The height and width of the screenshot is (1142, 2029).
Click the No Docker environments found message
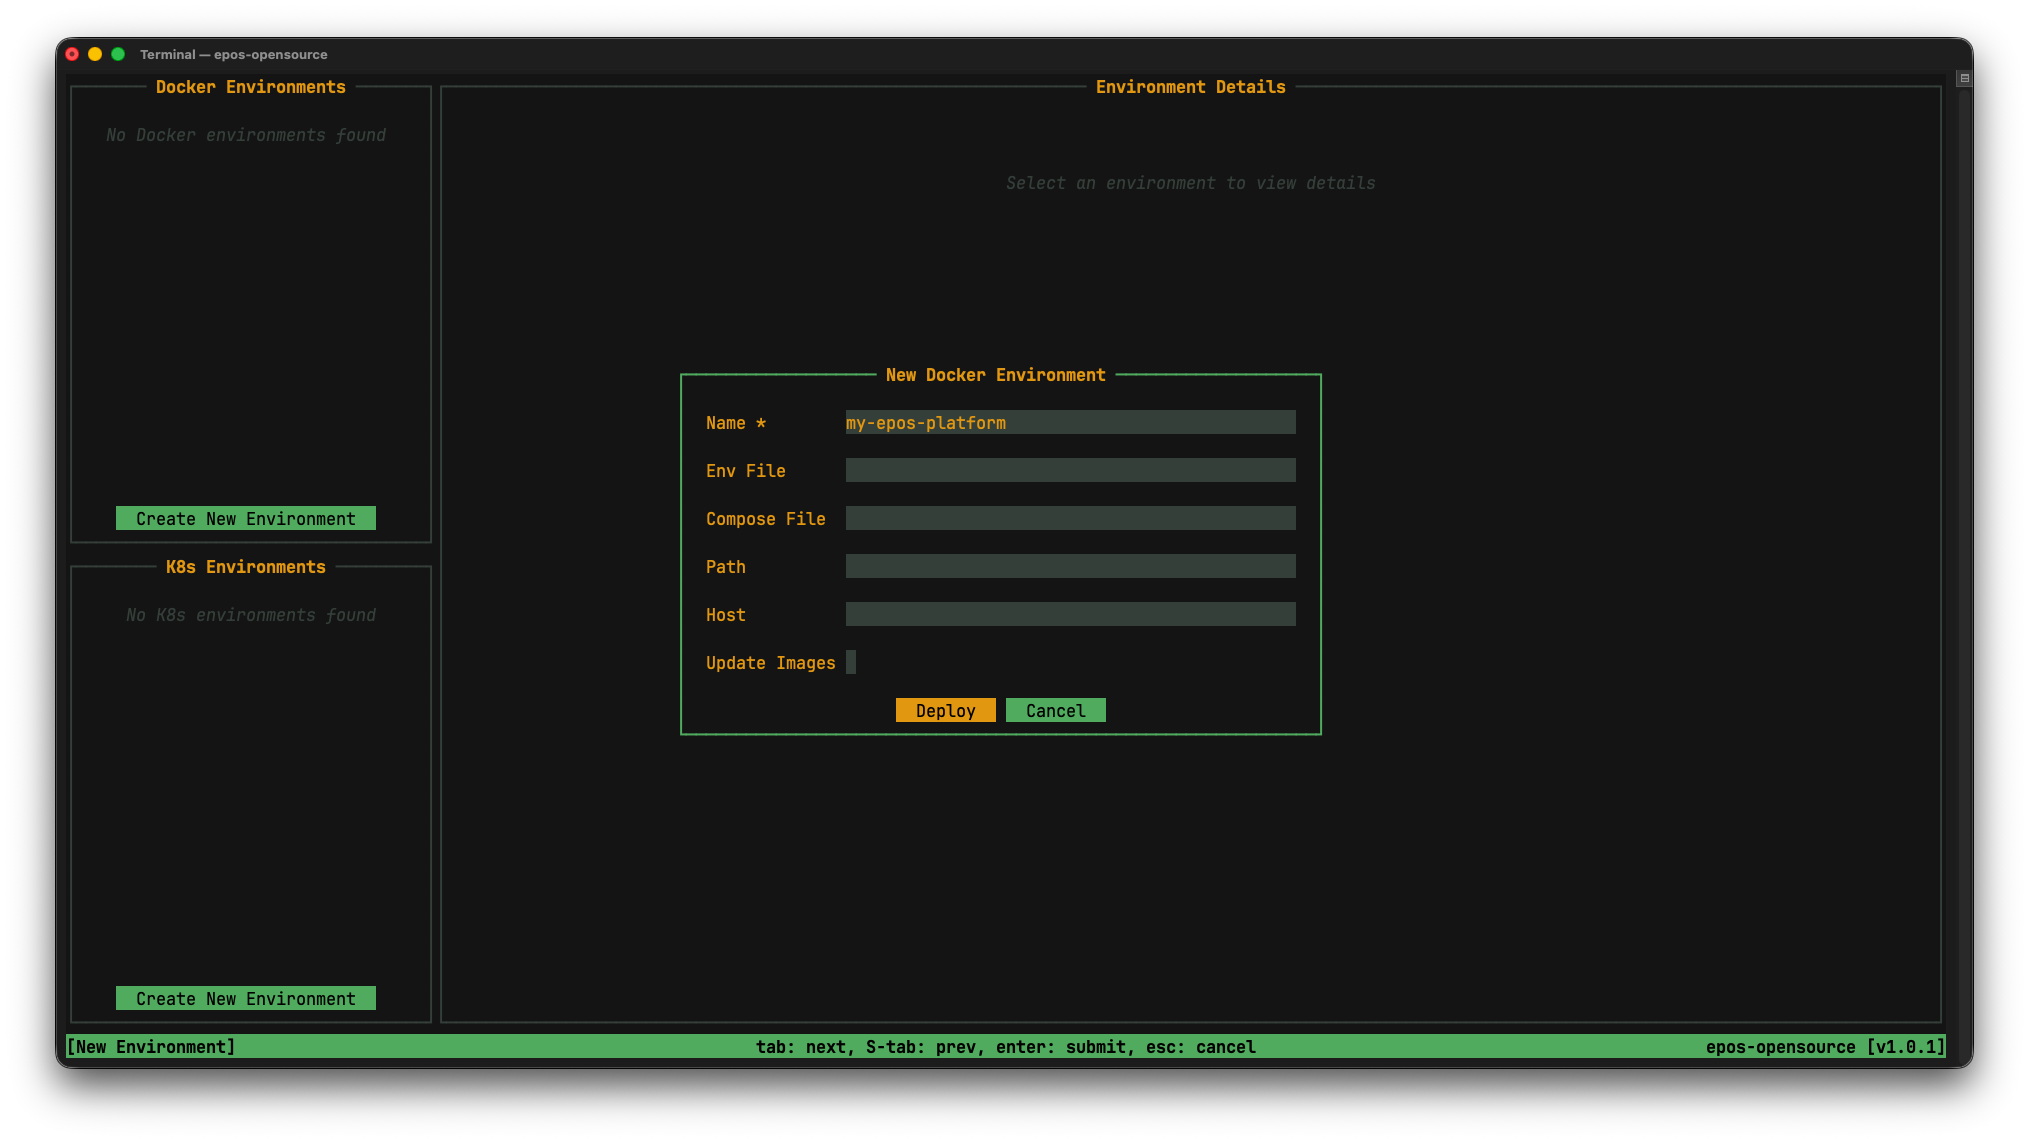[246, 134]
